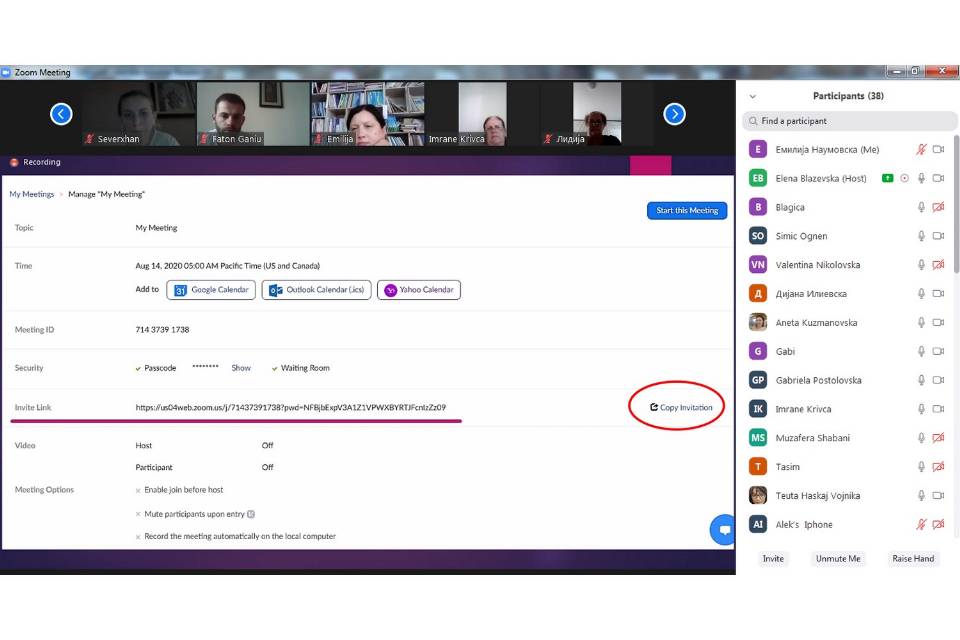960x640 pixels.
Task: Add meeting to Google Calendar
Action: [211, 290]
